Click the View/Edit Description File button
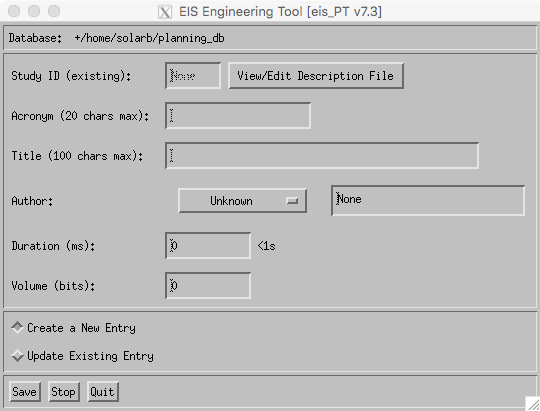Image resolution: width=540 pixels, height=411 pixels. pyautogui.click(x=316, y=76)
